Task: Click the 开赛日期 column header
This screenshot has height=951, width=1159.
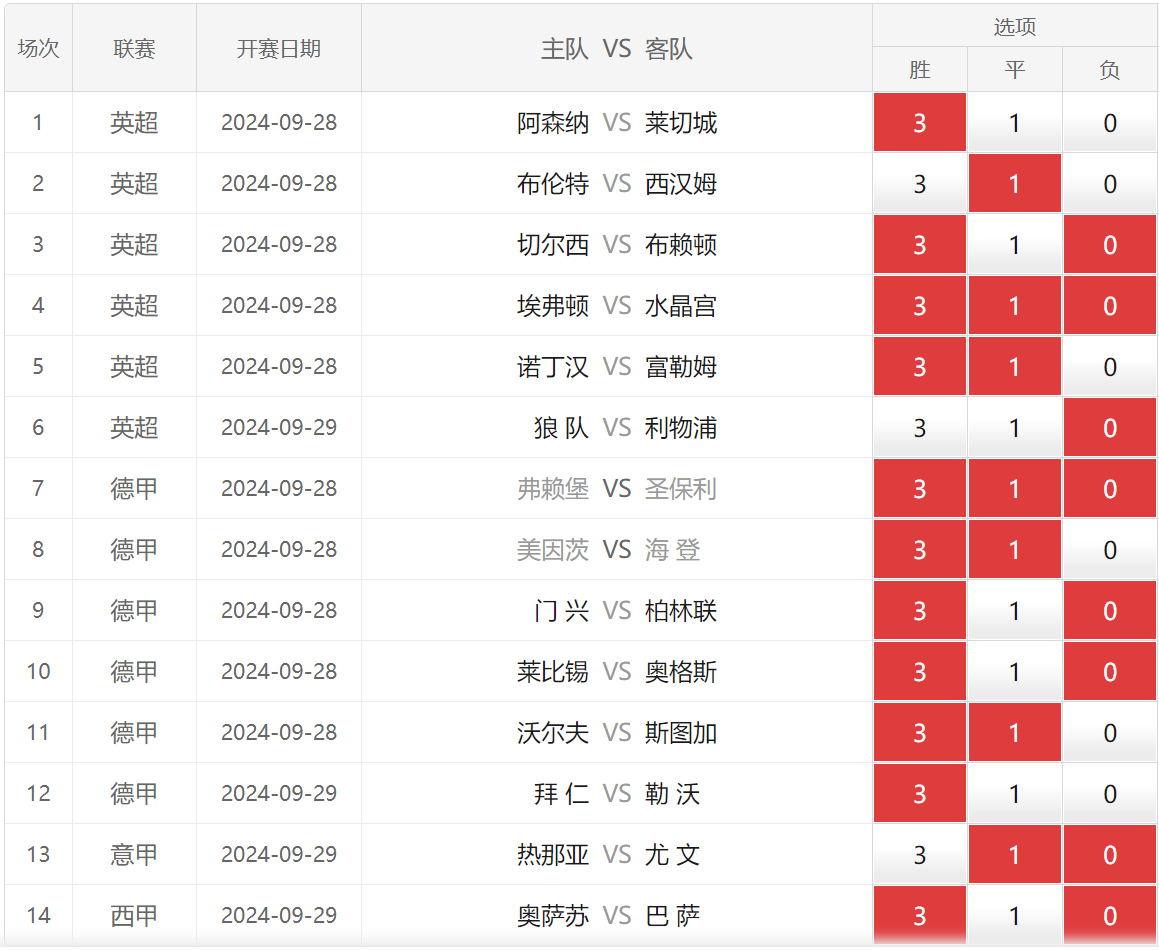Action: click(x=279, y=49)
